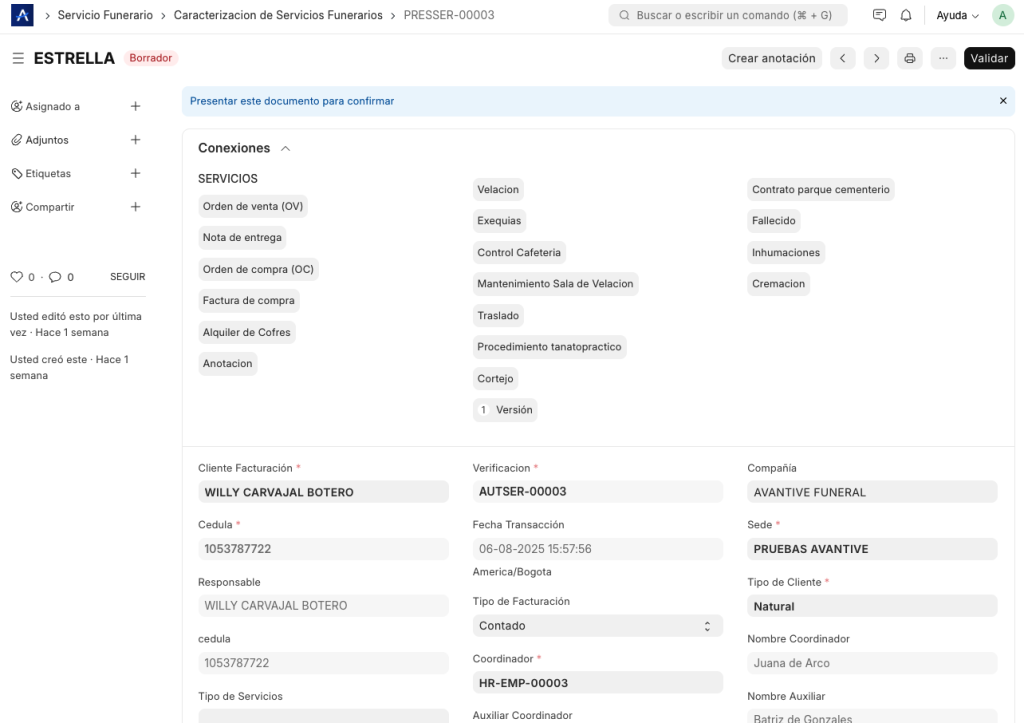Click SEGUIR to follow document
The width and height of the screenshot is (1024, 723).
point(127,277)
